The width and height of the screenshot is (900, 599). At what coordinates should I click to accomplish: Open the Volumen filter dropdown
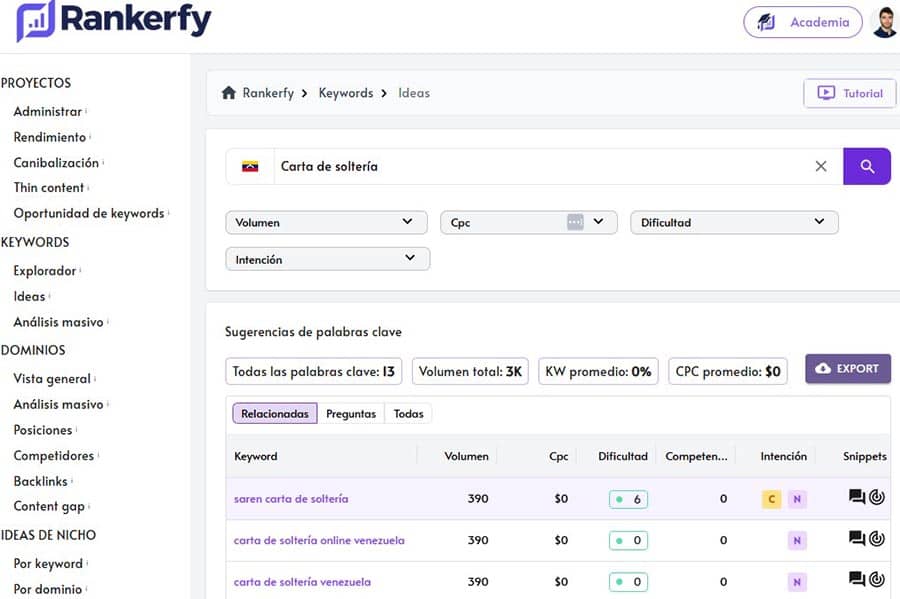pyautogui.click(x=326, y=222)
